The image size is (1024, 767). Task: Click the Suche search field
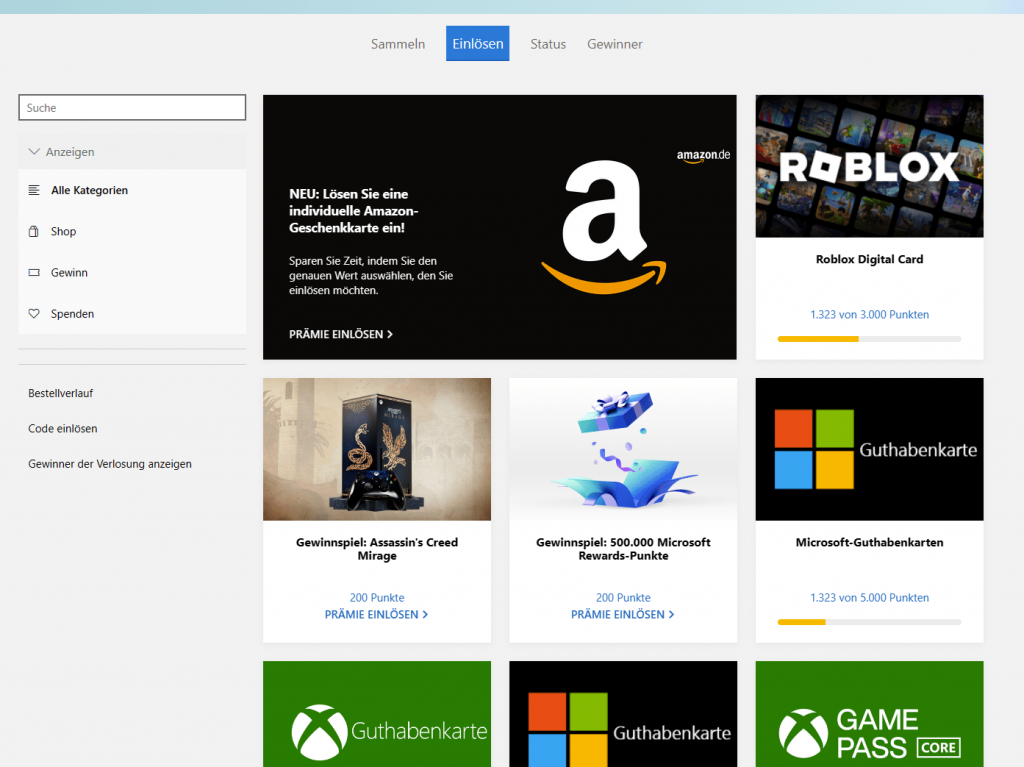[132, 107]
